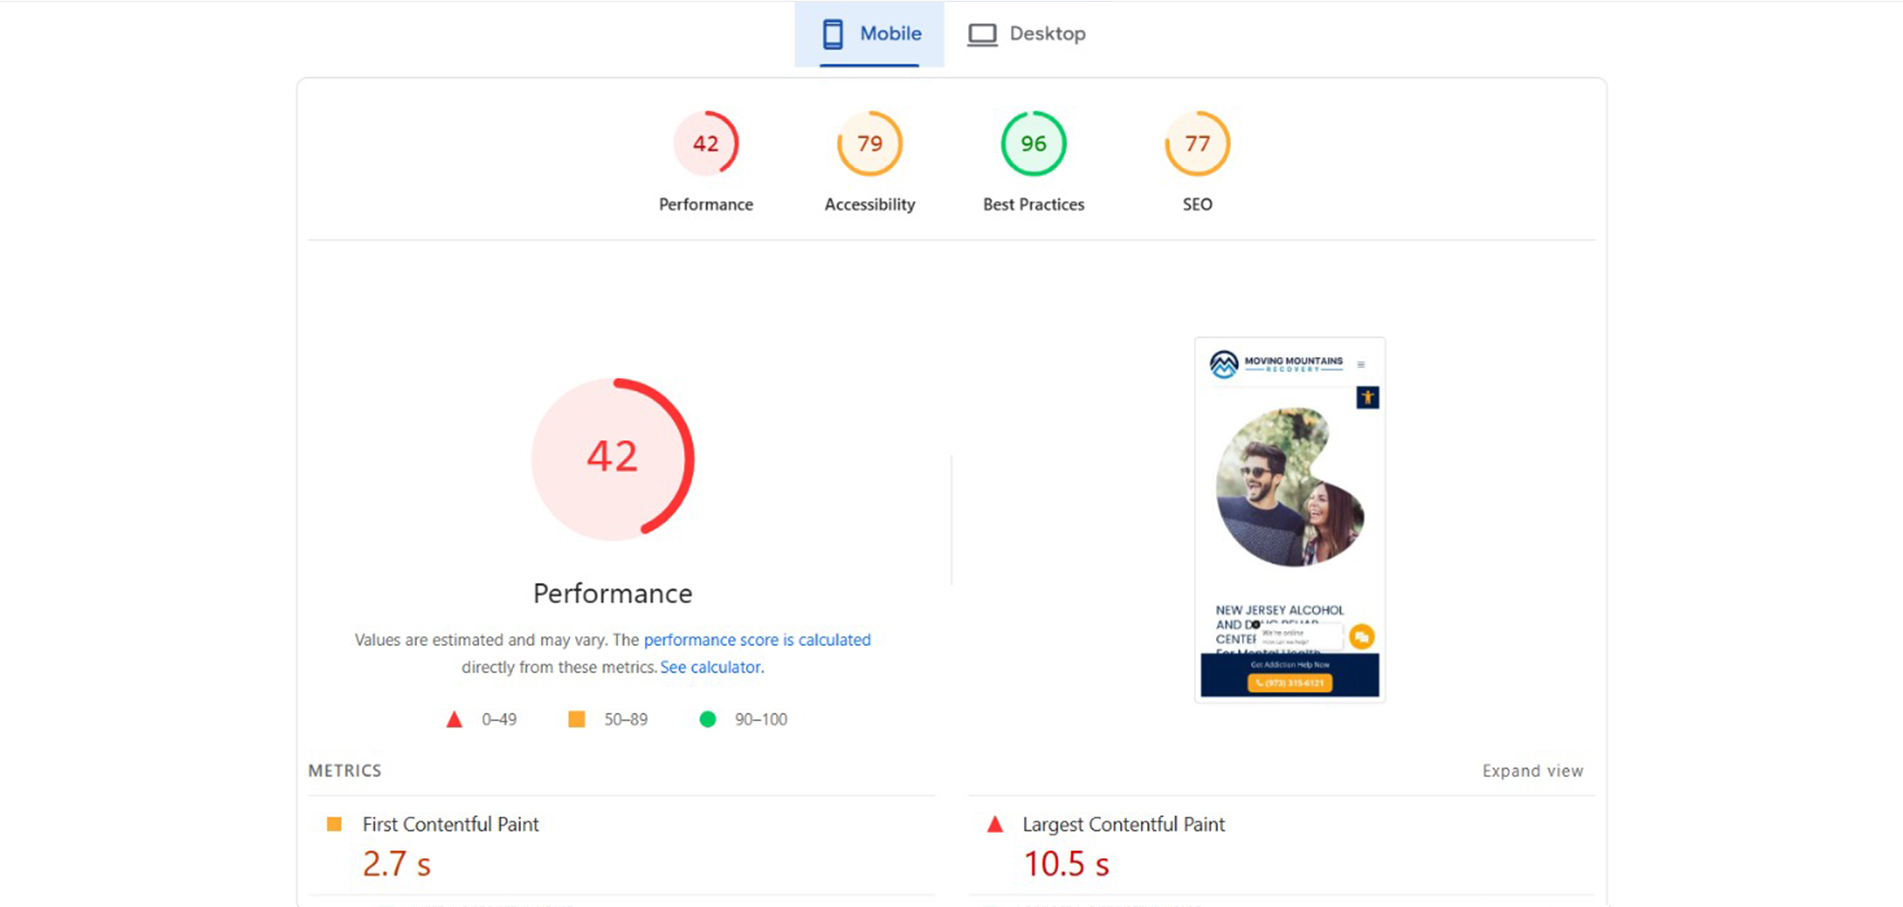
Task: Click the 2.7 s First Contentful Paint value
Action: tap(396, 864)
